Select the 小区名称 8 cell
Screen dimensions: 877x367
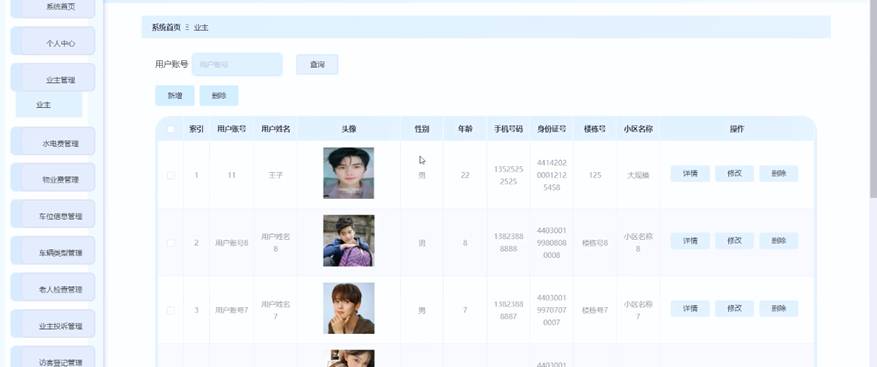pos(638,242)
